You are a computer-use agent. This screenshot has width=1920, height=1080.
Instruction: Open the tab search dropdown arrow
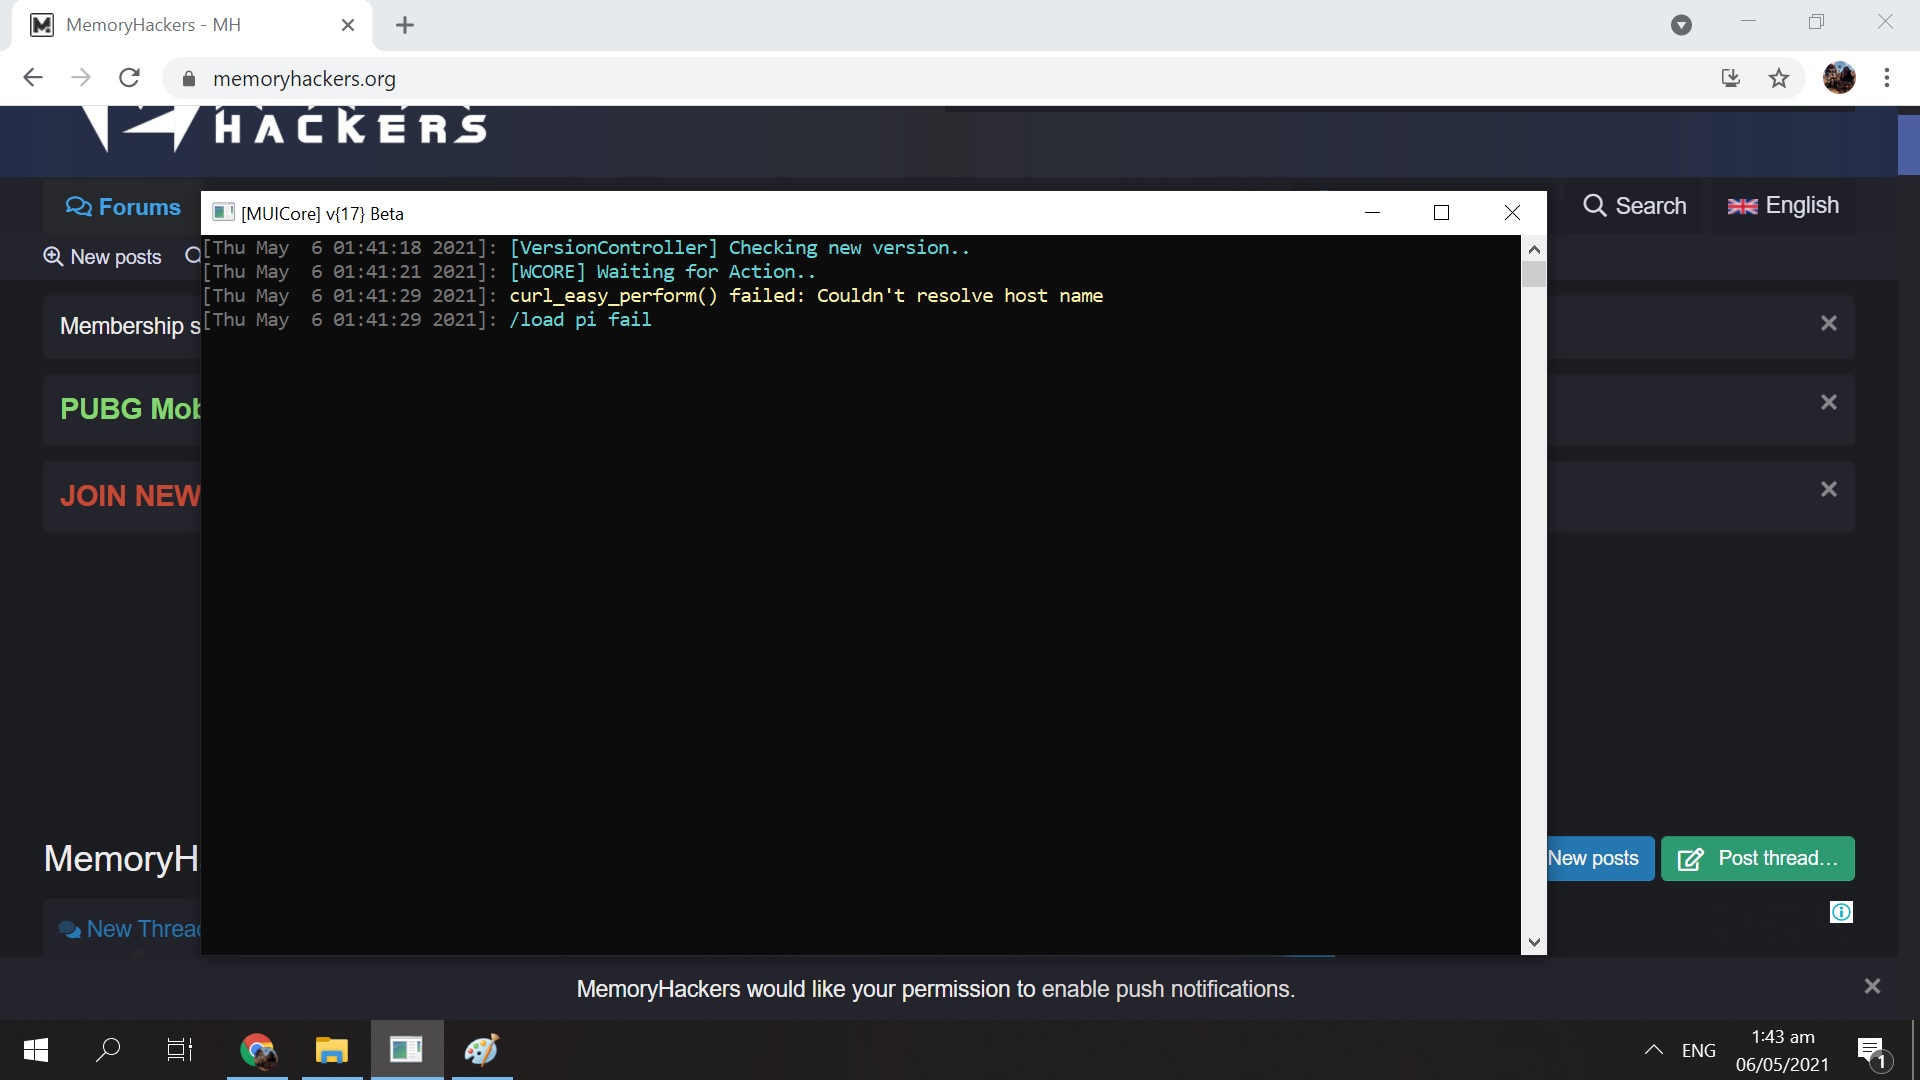pos(1681,25)
